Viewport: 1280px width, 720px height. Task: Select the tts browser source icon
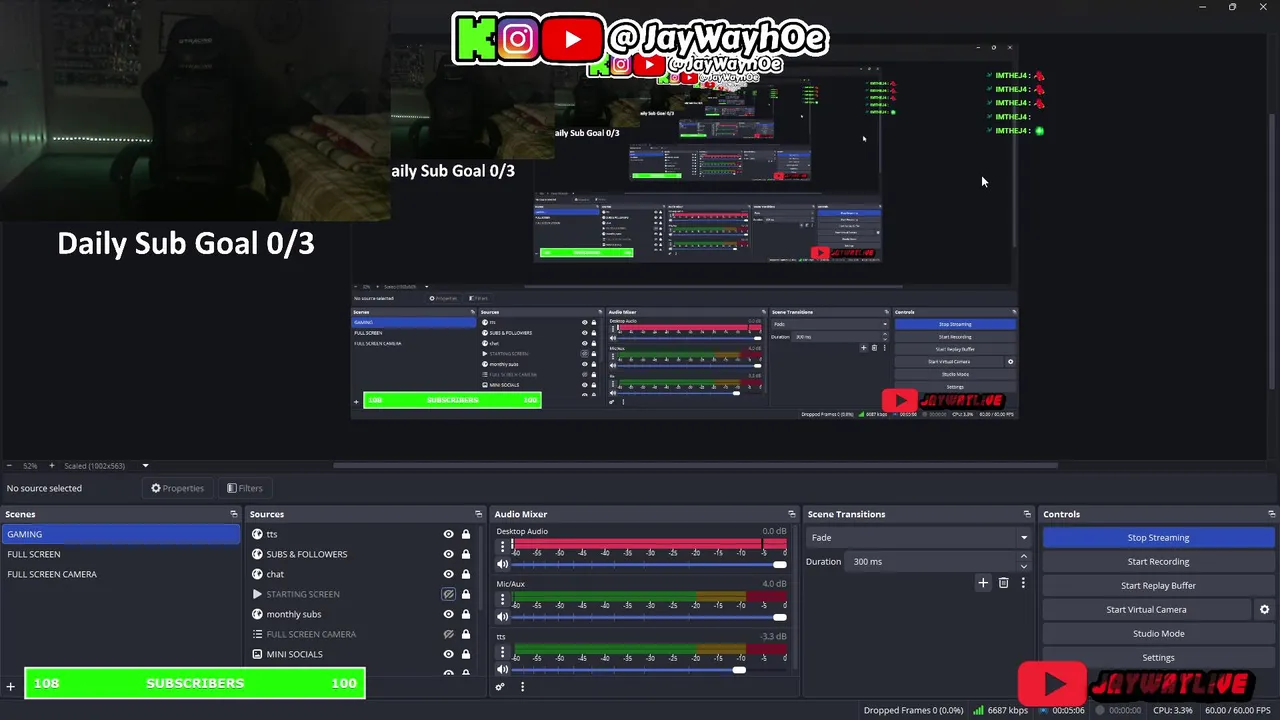(x=257, y=534)
